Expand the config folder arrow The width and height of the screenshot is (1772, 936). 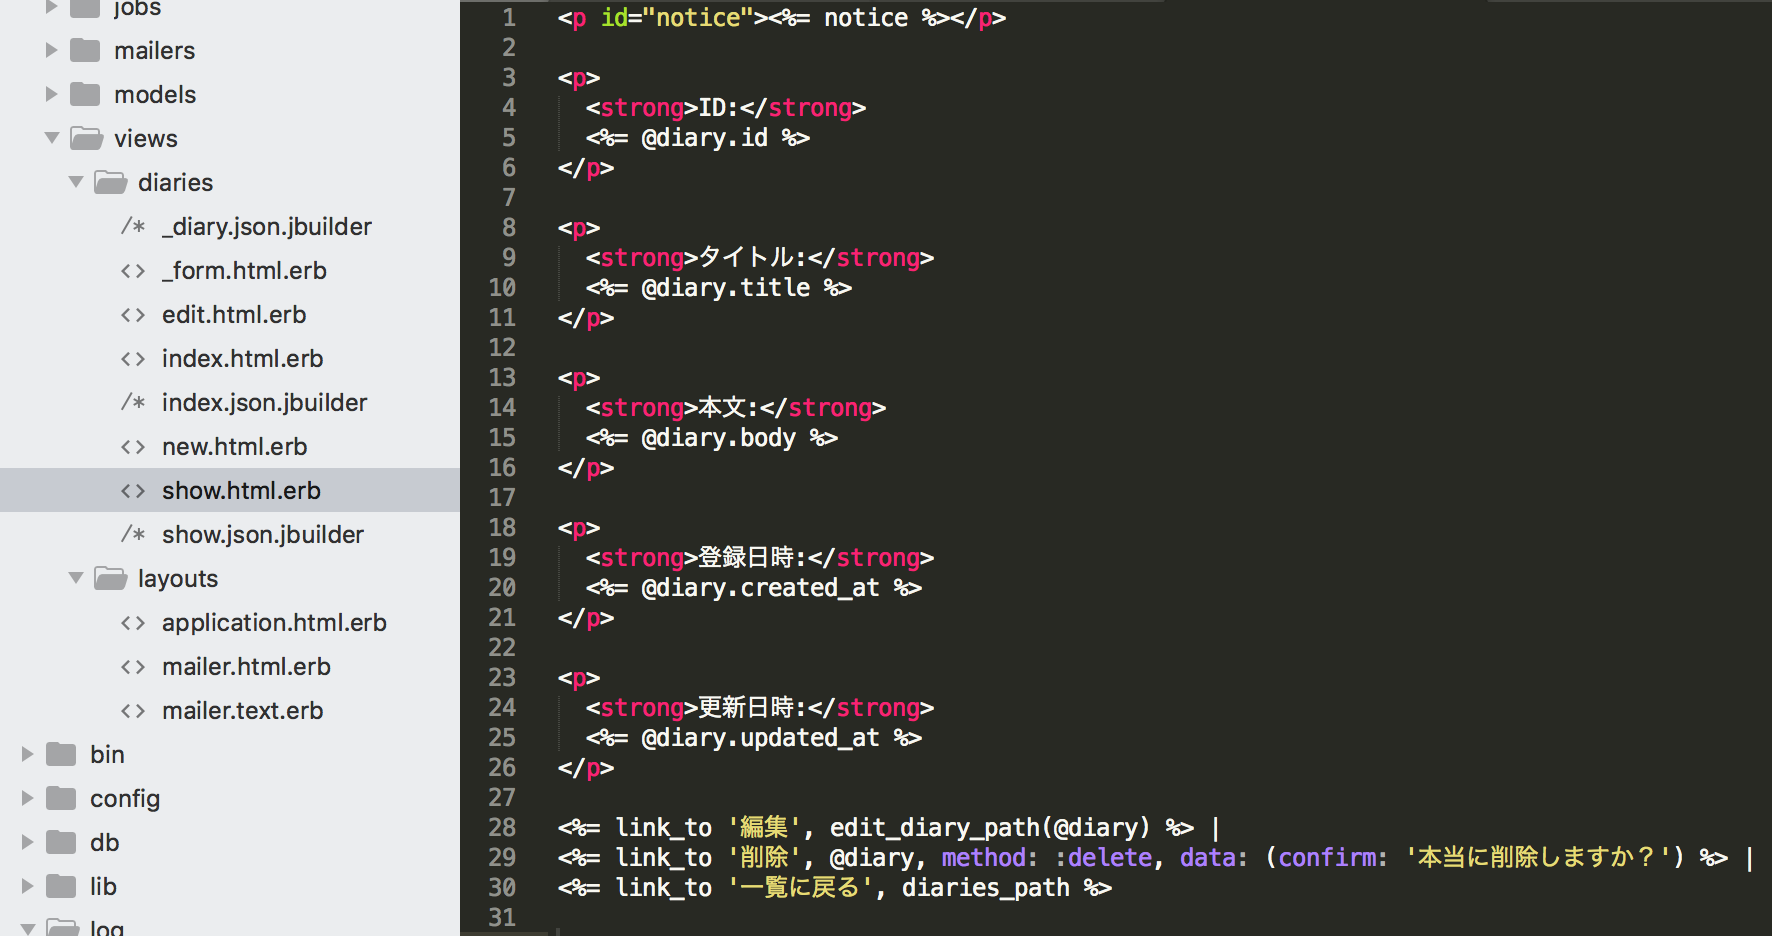27,798
